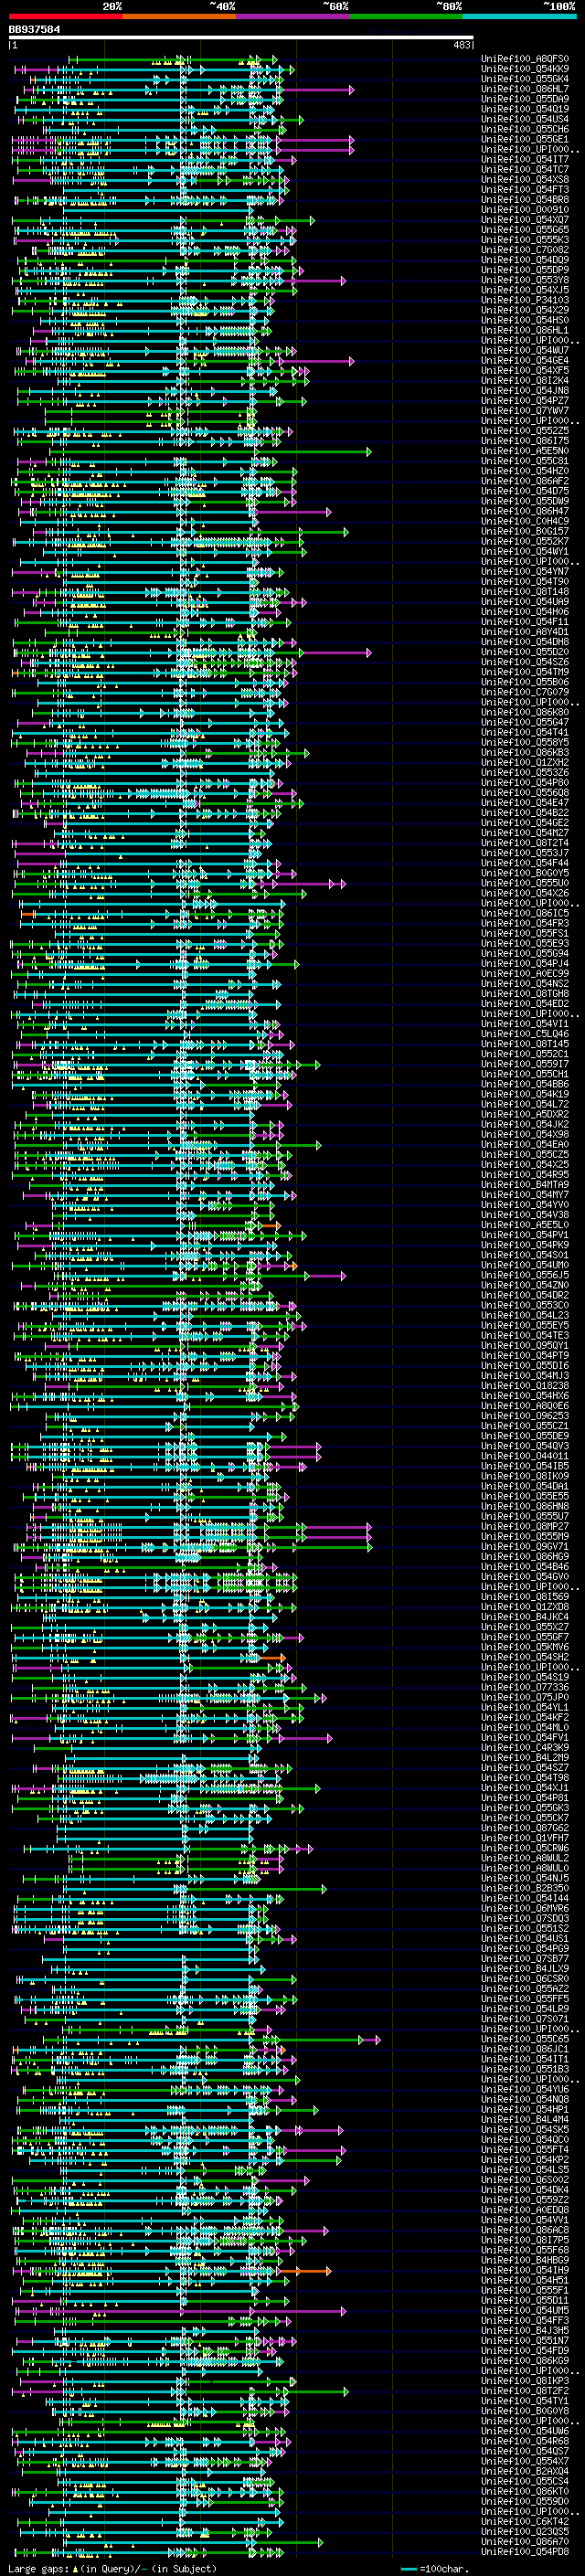The image size is (585, 2576).
Task: Select the UniRef100_Q54GE4 label
Action: [524, 360]
